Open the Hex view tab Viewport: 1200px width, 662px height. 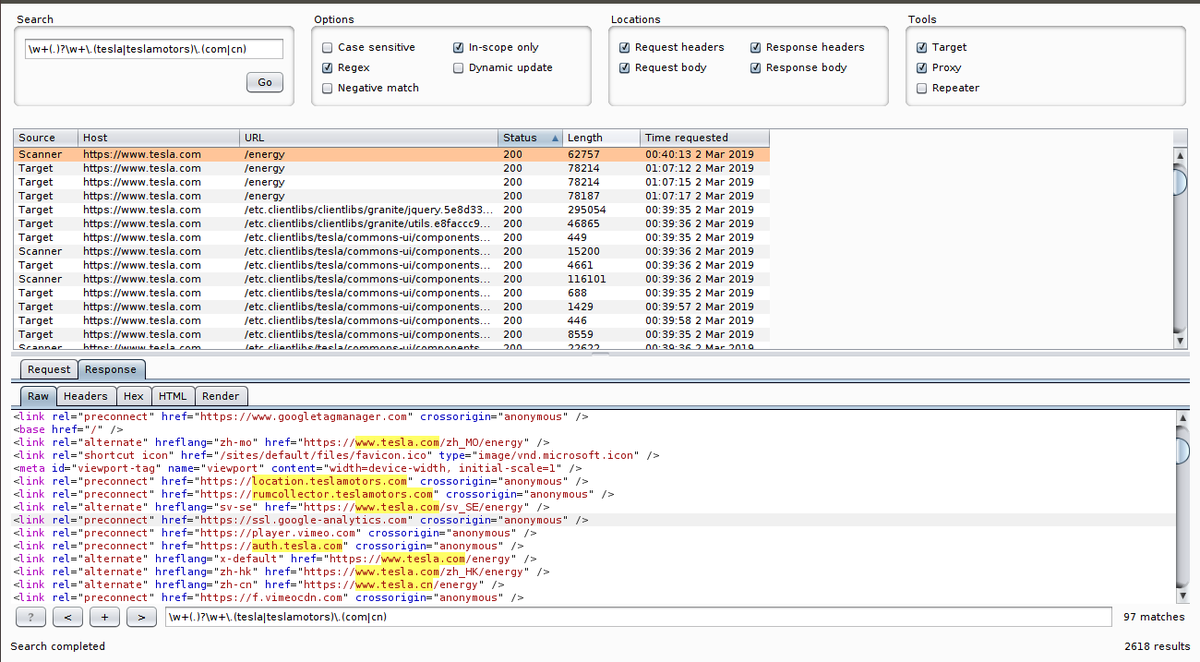pos(134,396)
